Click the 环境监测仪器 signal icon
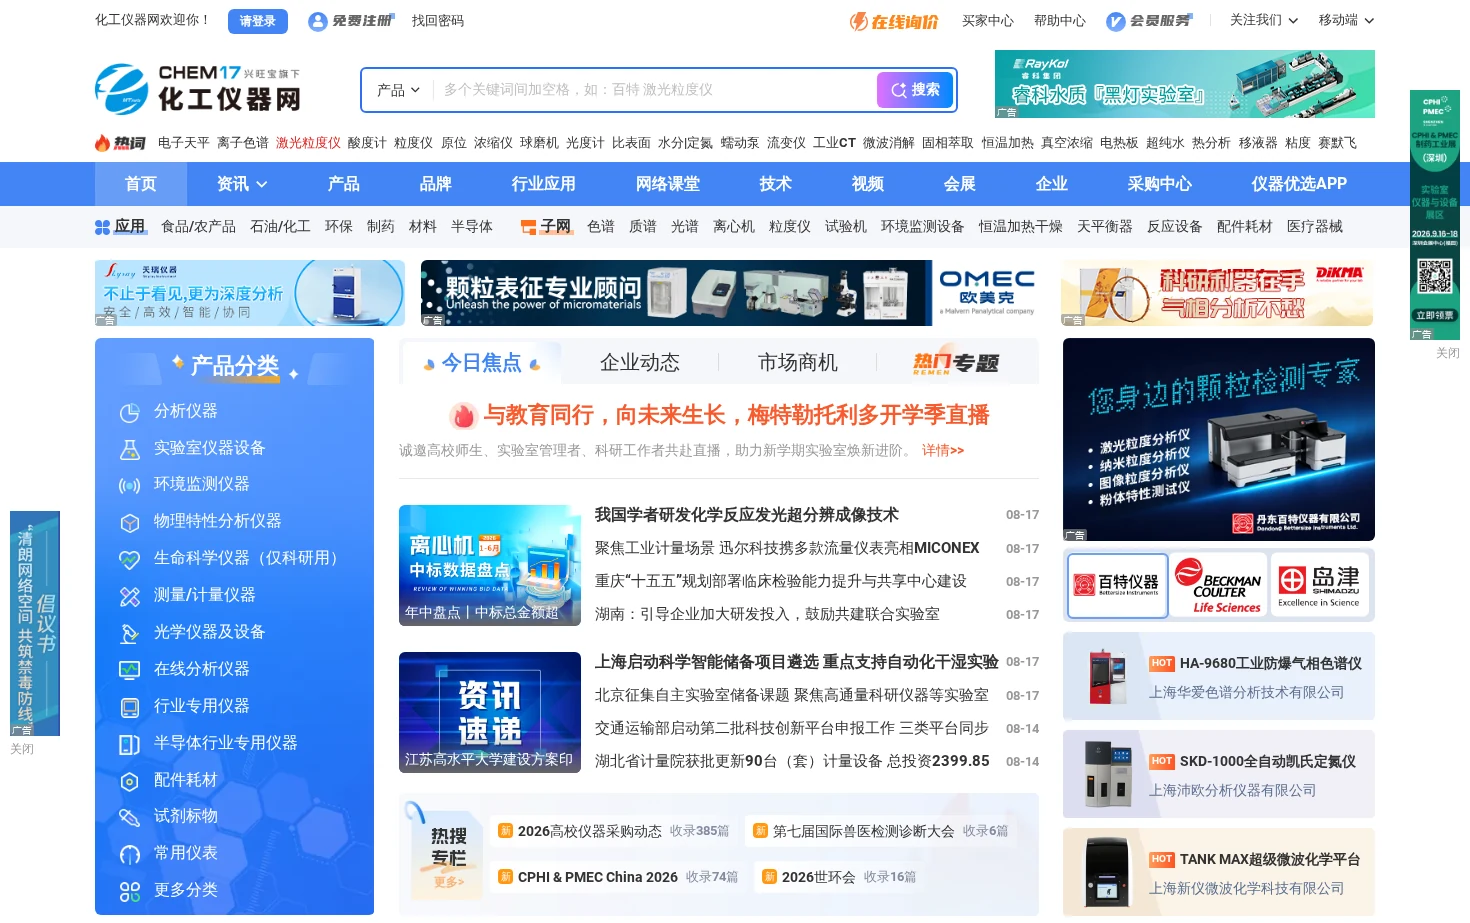 (130, 485)
